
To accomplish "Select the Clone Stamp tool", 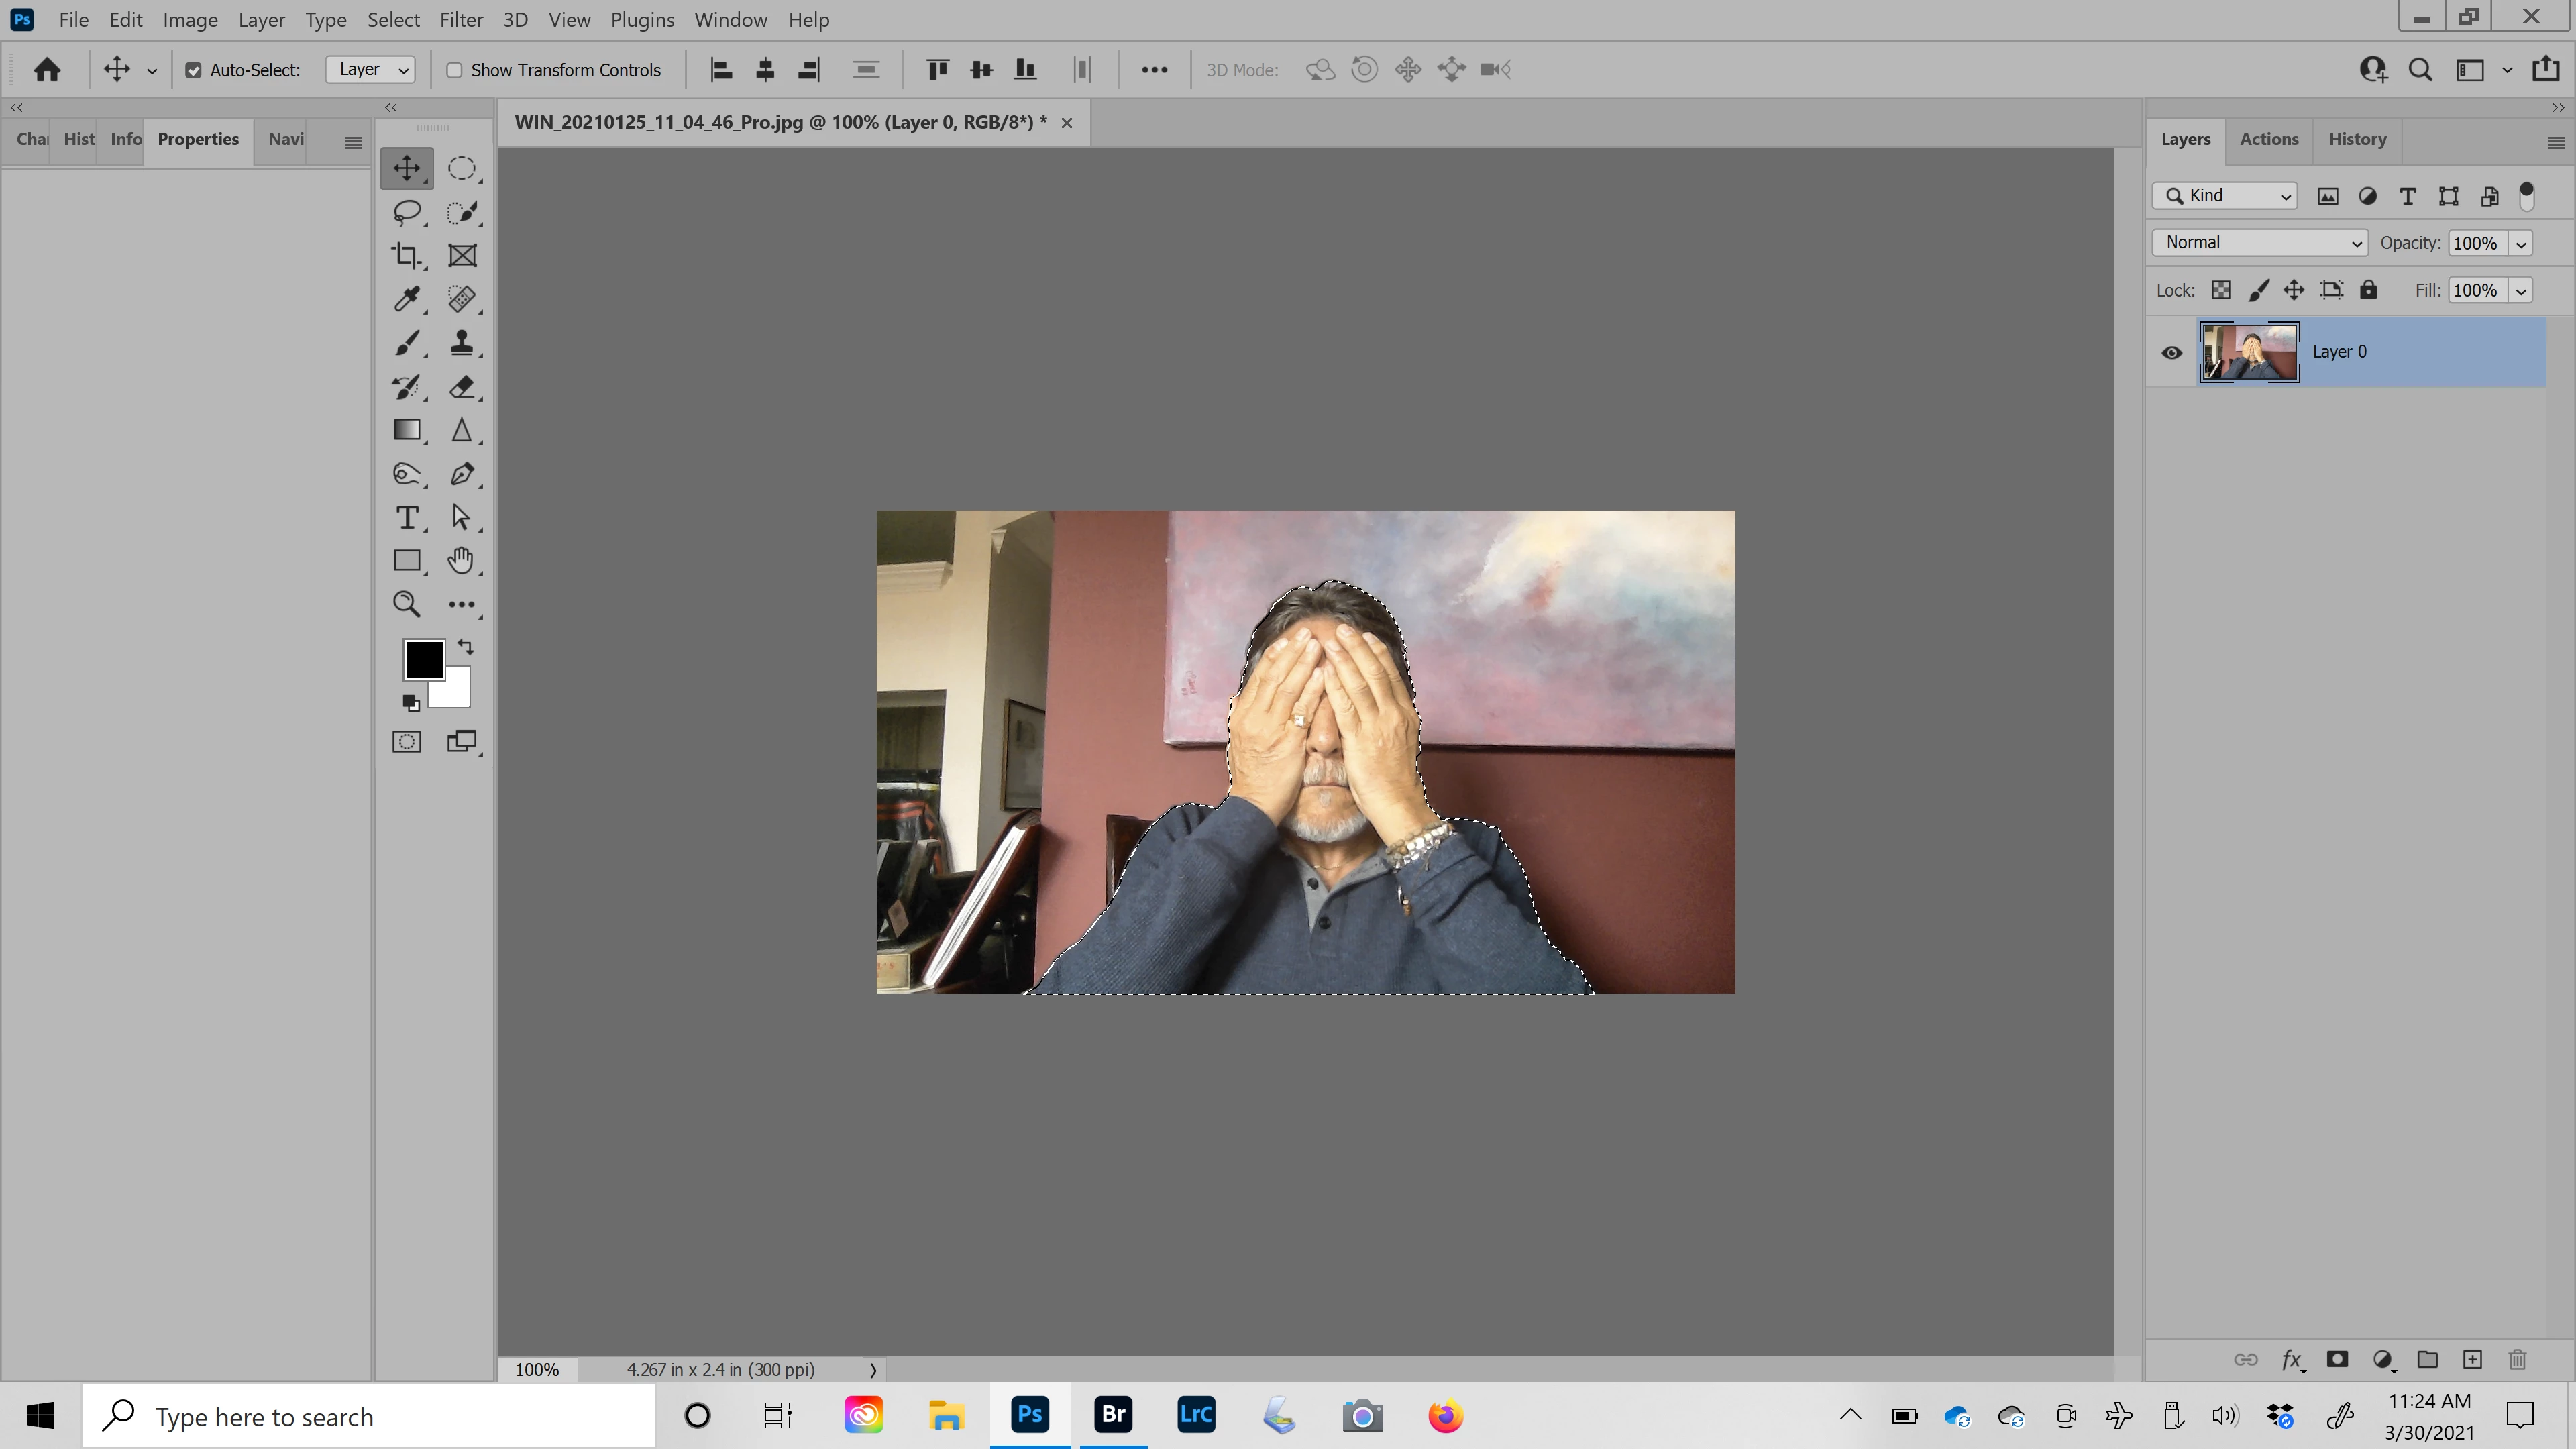I will click(x=461, y=343).
